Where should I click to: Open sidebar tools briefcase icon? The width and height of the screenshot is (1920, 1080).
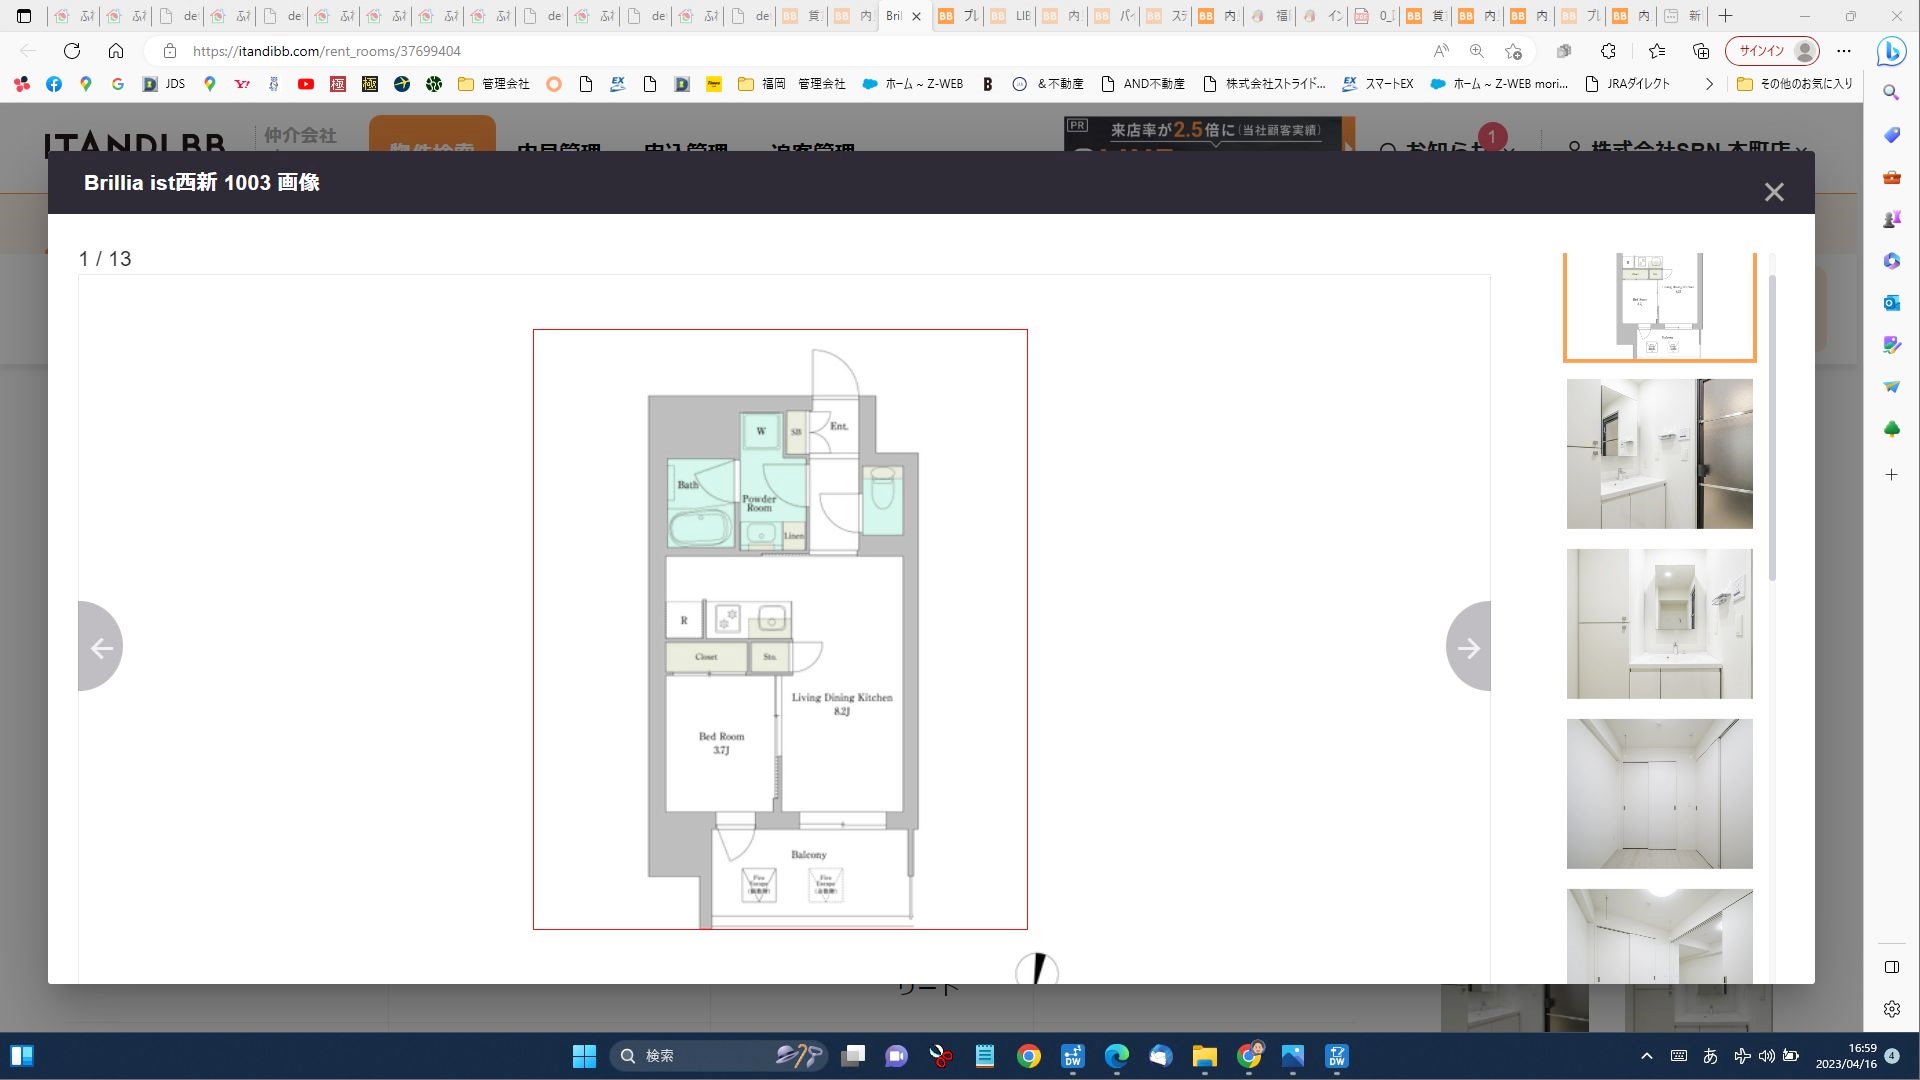1891,177
